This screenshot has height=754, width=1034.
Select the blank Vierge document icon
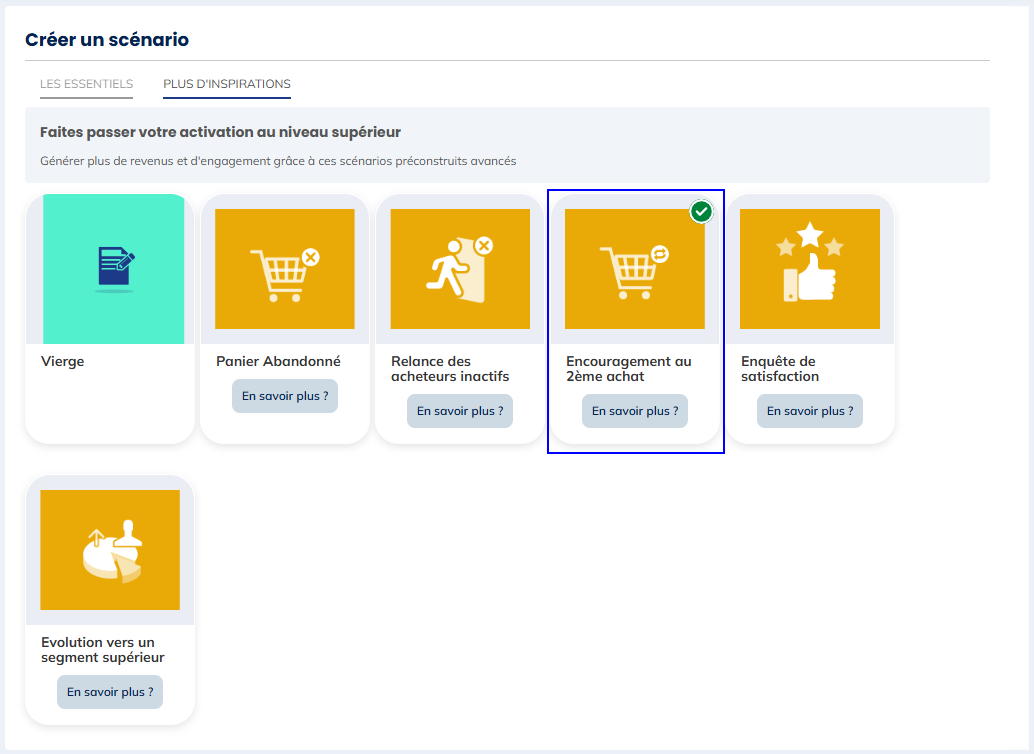pyautogui.click(x=114, y=269)
